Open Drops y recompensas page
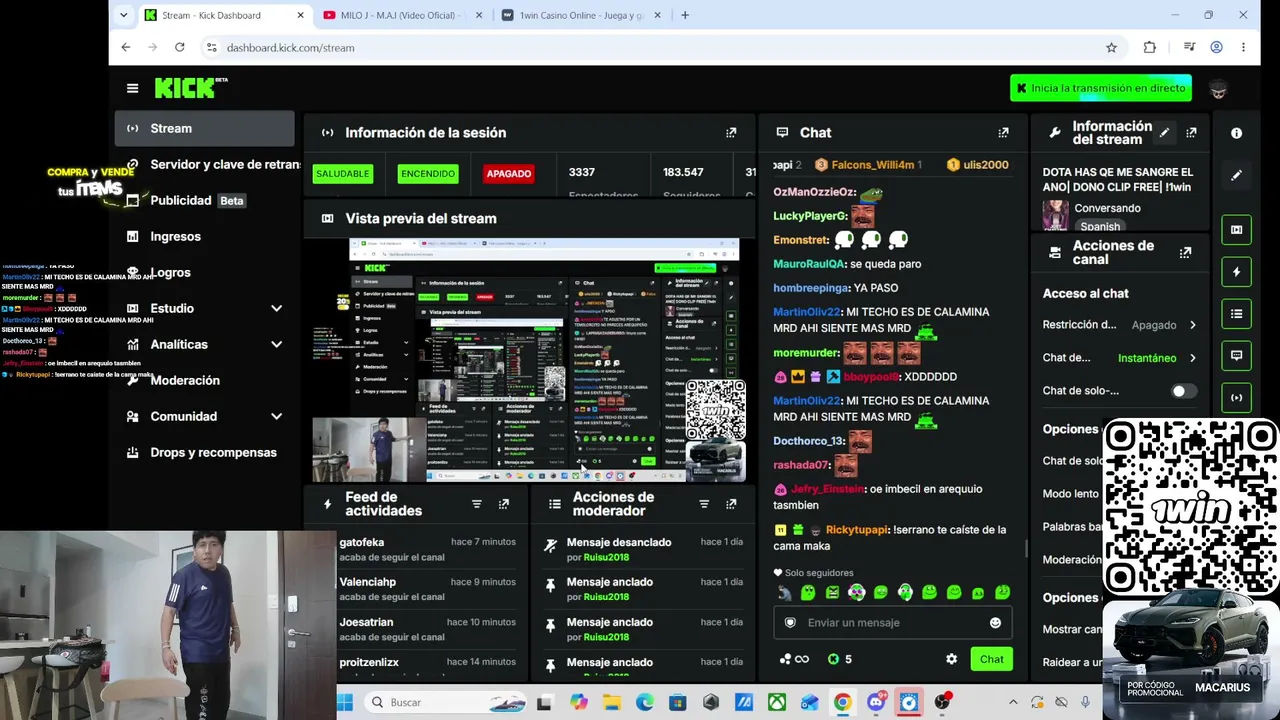The image size is (1280, 720). [x=205, y=452]
